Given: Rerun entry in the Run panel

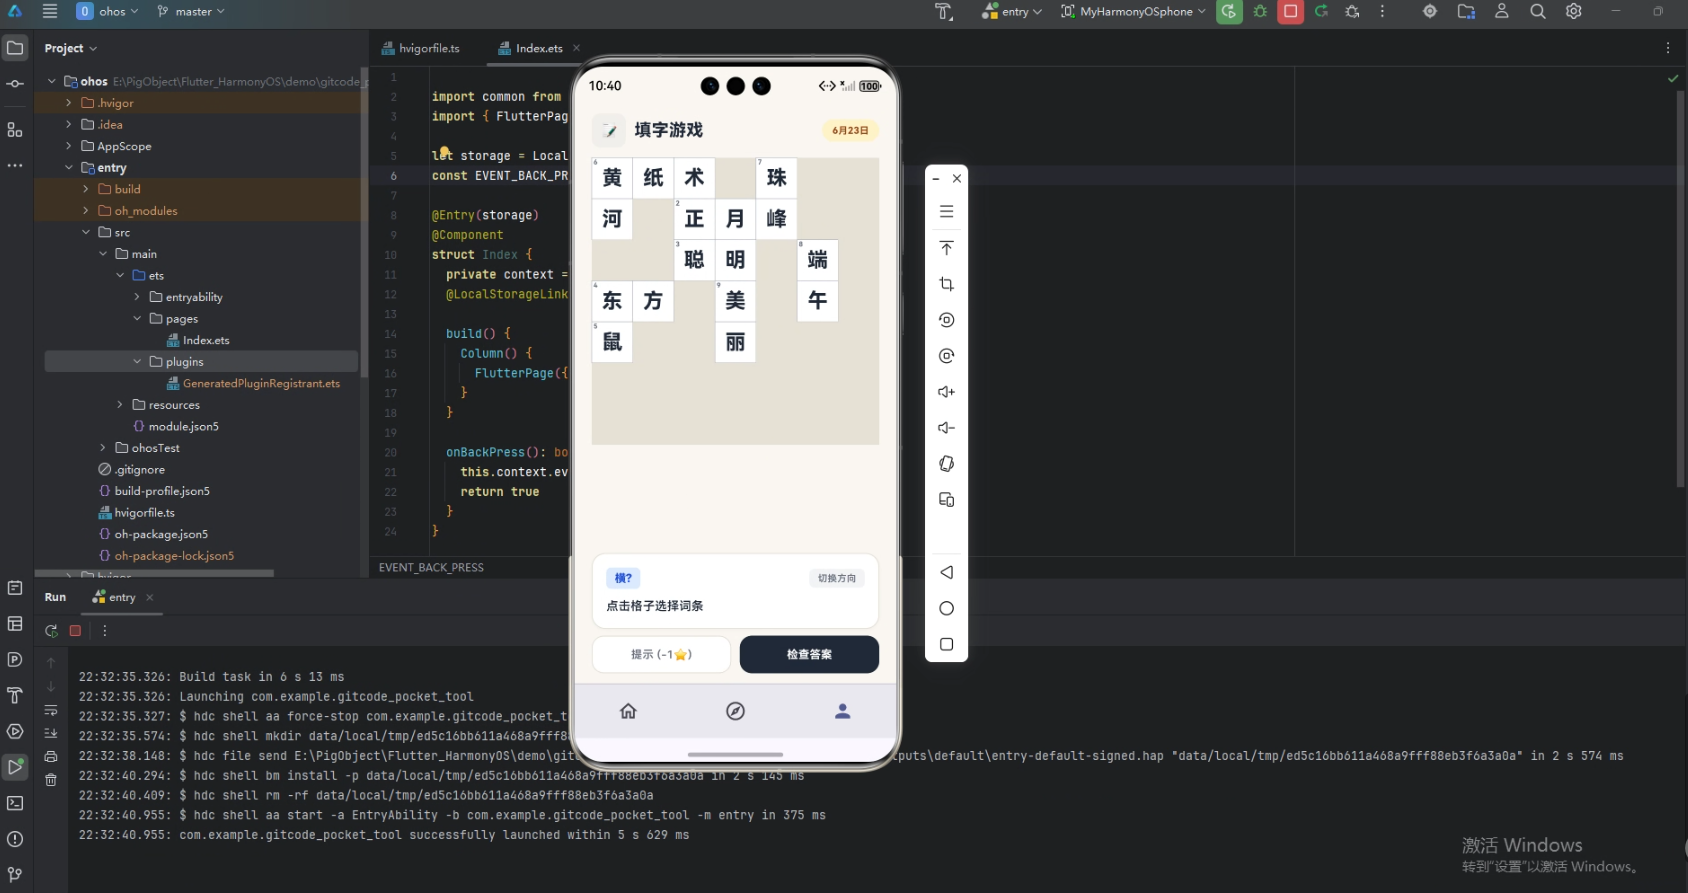Looking at the screenshot, I should click(x=51, y=630).
